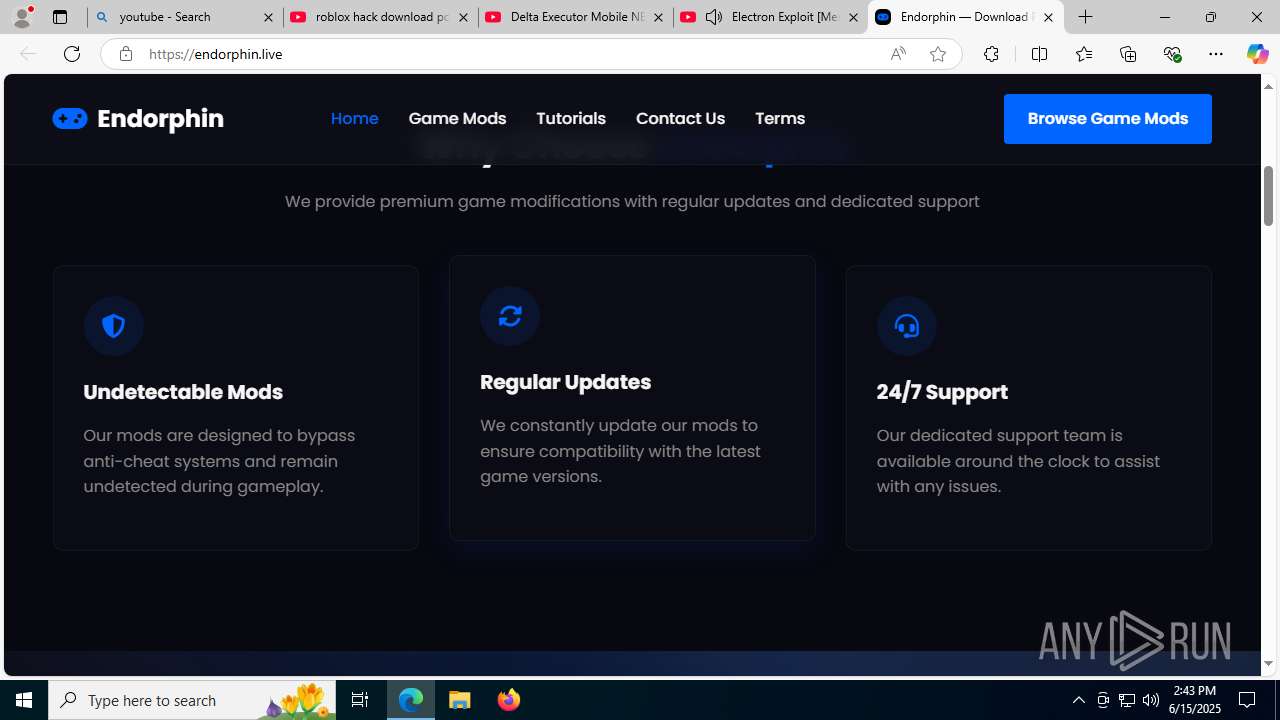
Task: Close the youtube - Search tab
Action: (x=268, y=17)
